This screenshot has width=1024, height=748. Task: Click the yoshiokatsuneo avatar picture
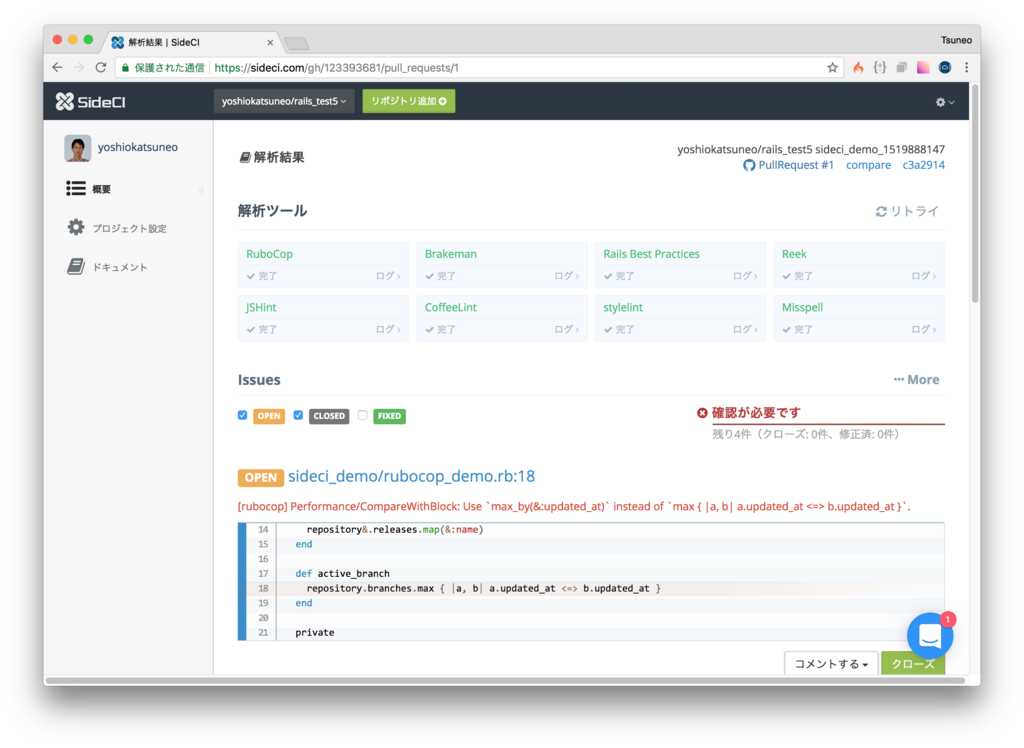point(77,148)
